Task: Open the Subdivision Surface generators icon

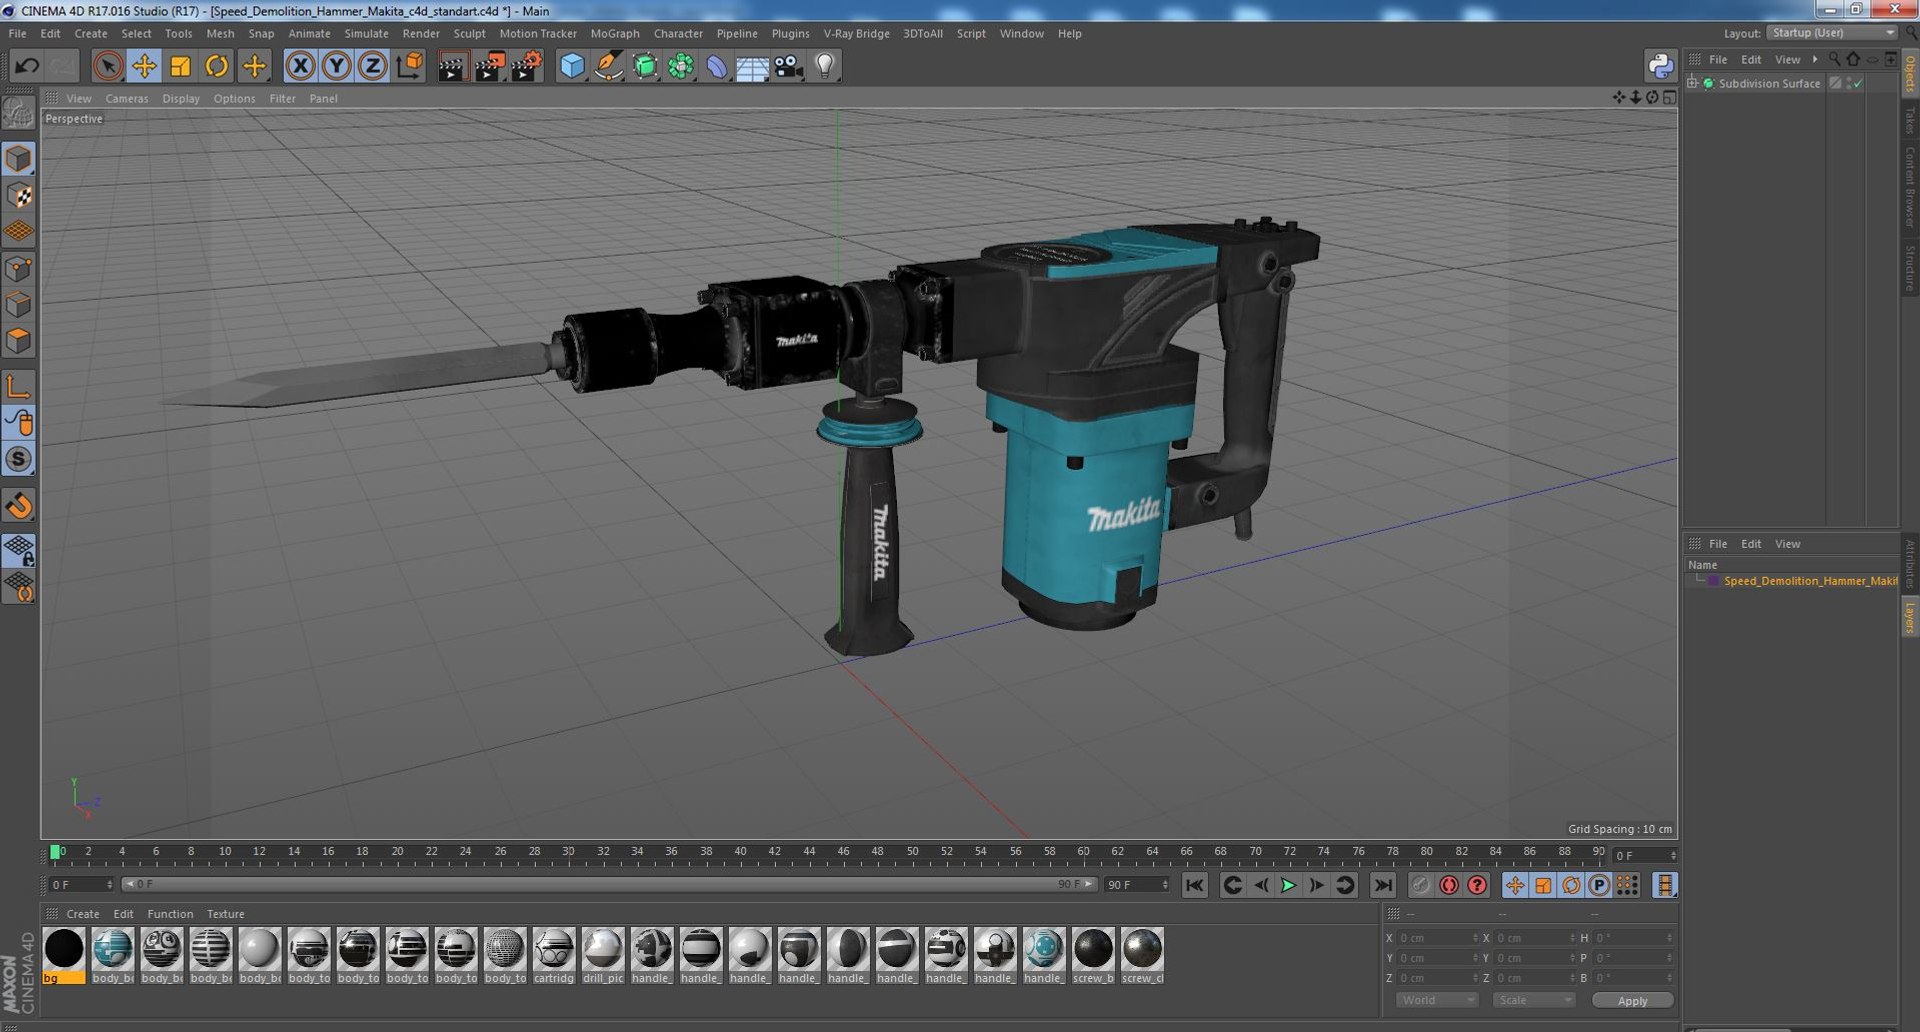Action: click(645, 66)
